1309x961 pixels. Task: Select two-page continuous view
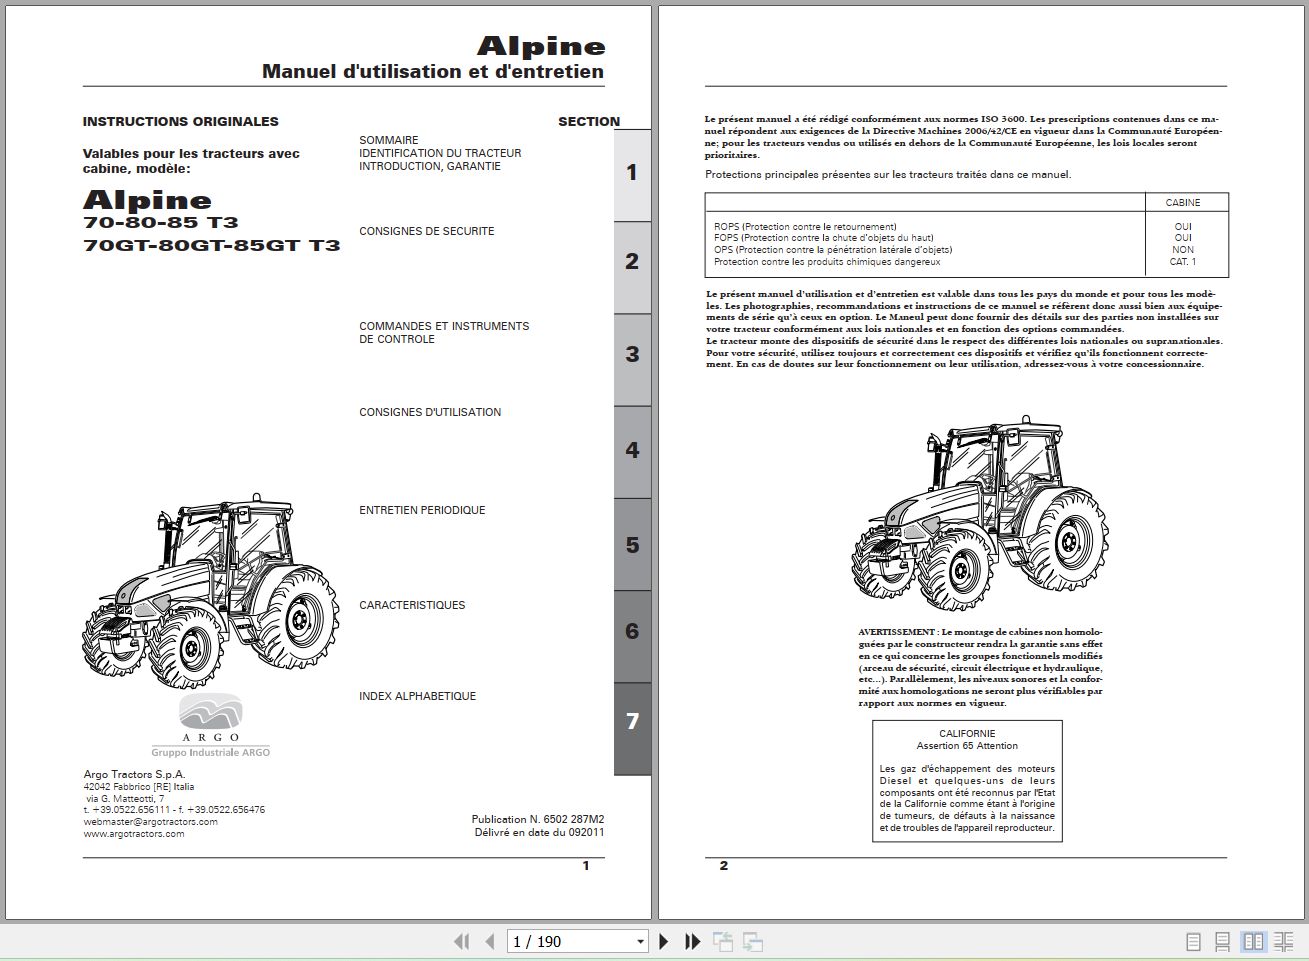click(1284, 941)
